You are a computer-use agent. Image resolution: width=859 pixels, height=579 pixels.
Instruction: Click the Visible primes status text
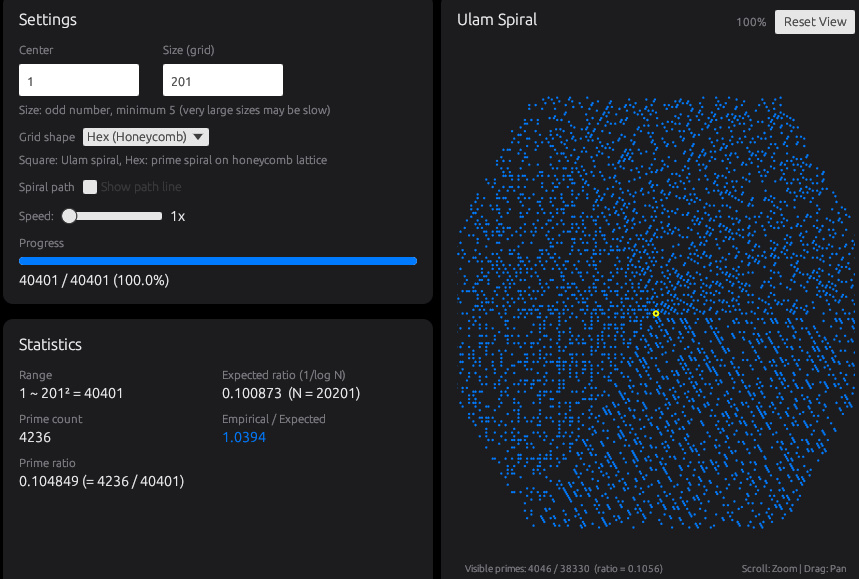pos(563,569)
